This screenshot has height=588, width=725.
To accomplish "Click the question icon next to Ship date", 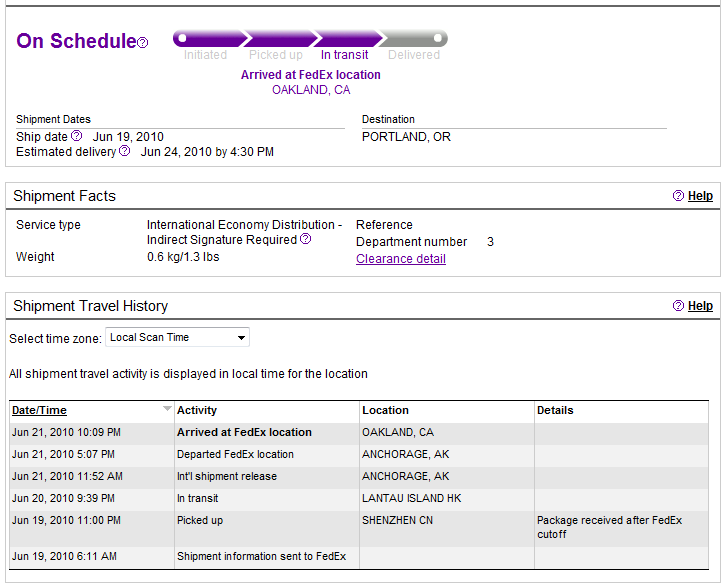I will tap(77, 136).
